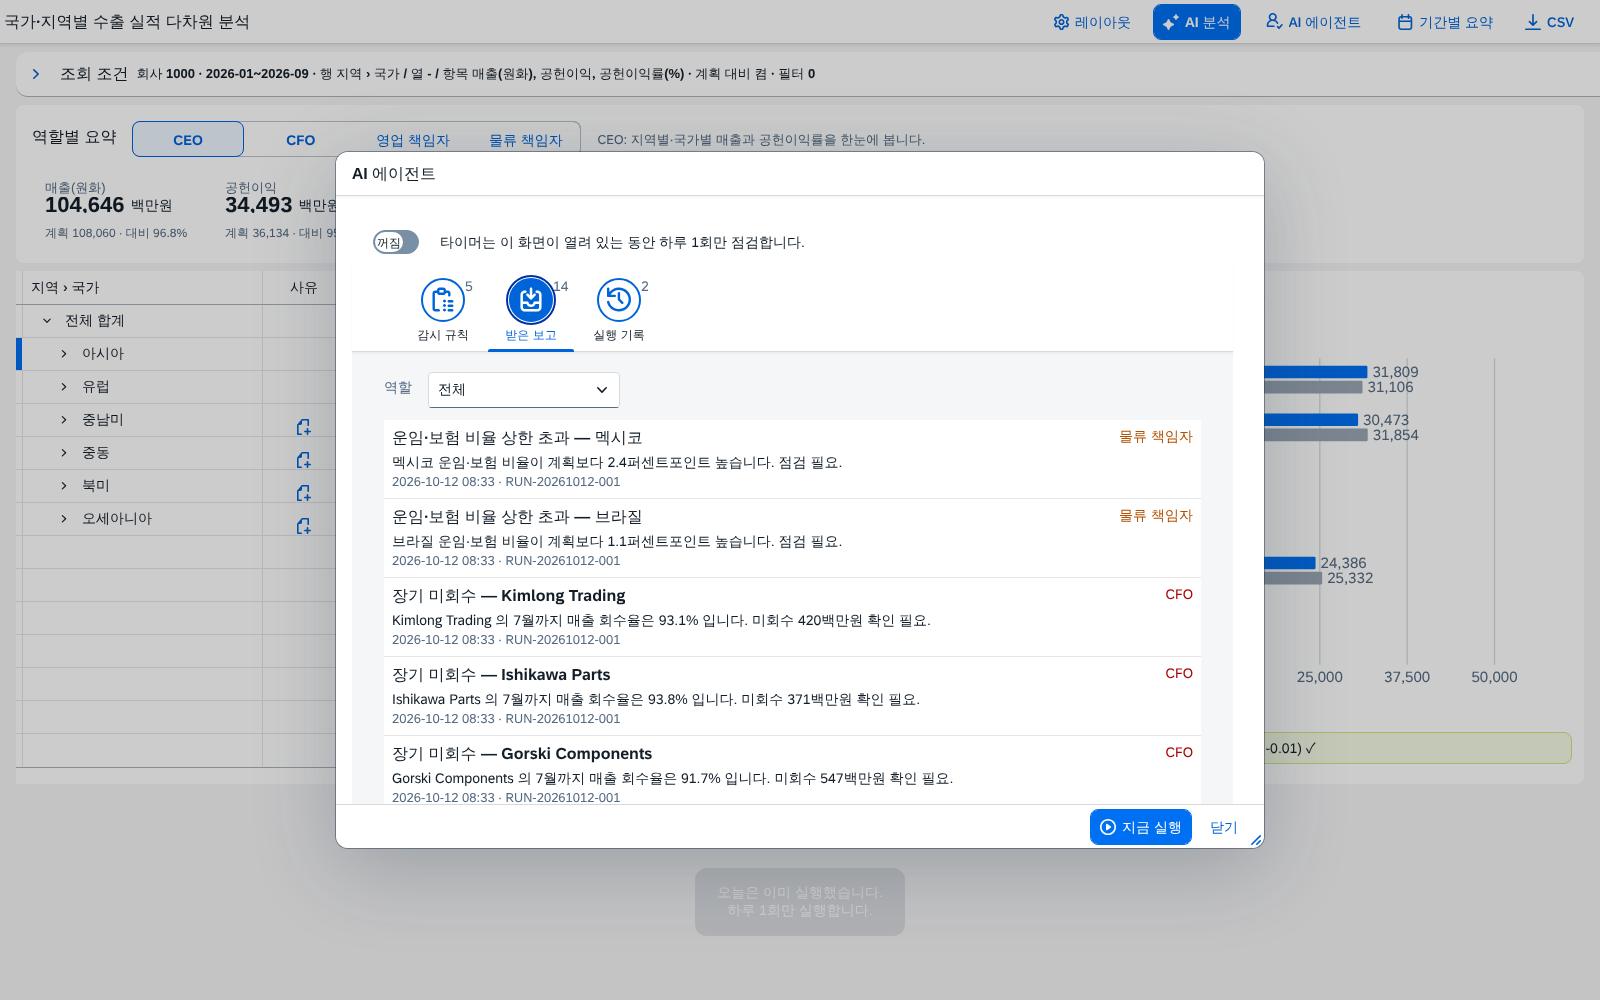Close the dialog with 닫기
Viewport: 1600px width, 1000px height.
tap(1223, 827)
